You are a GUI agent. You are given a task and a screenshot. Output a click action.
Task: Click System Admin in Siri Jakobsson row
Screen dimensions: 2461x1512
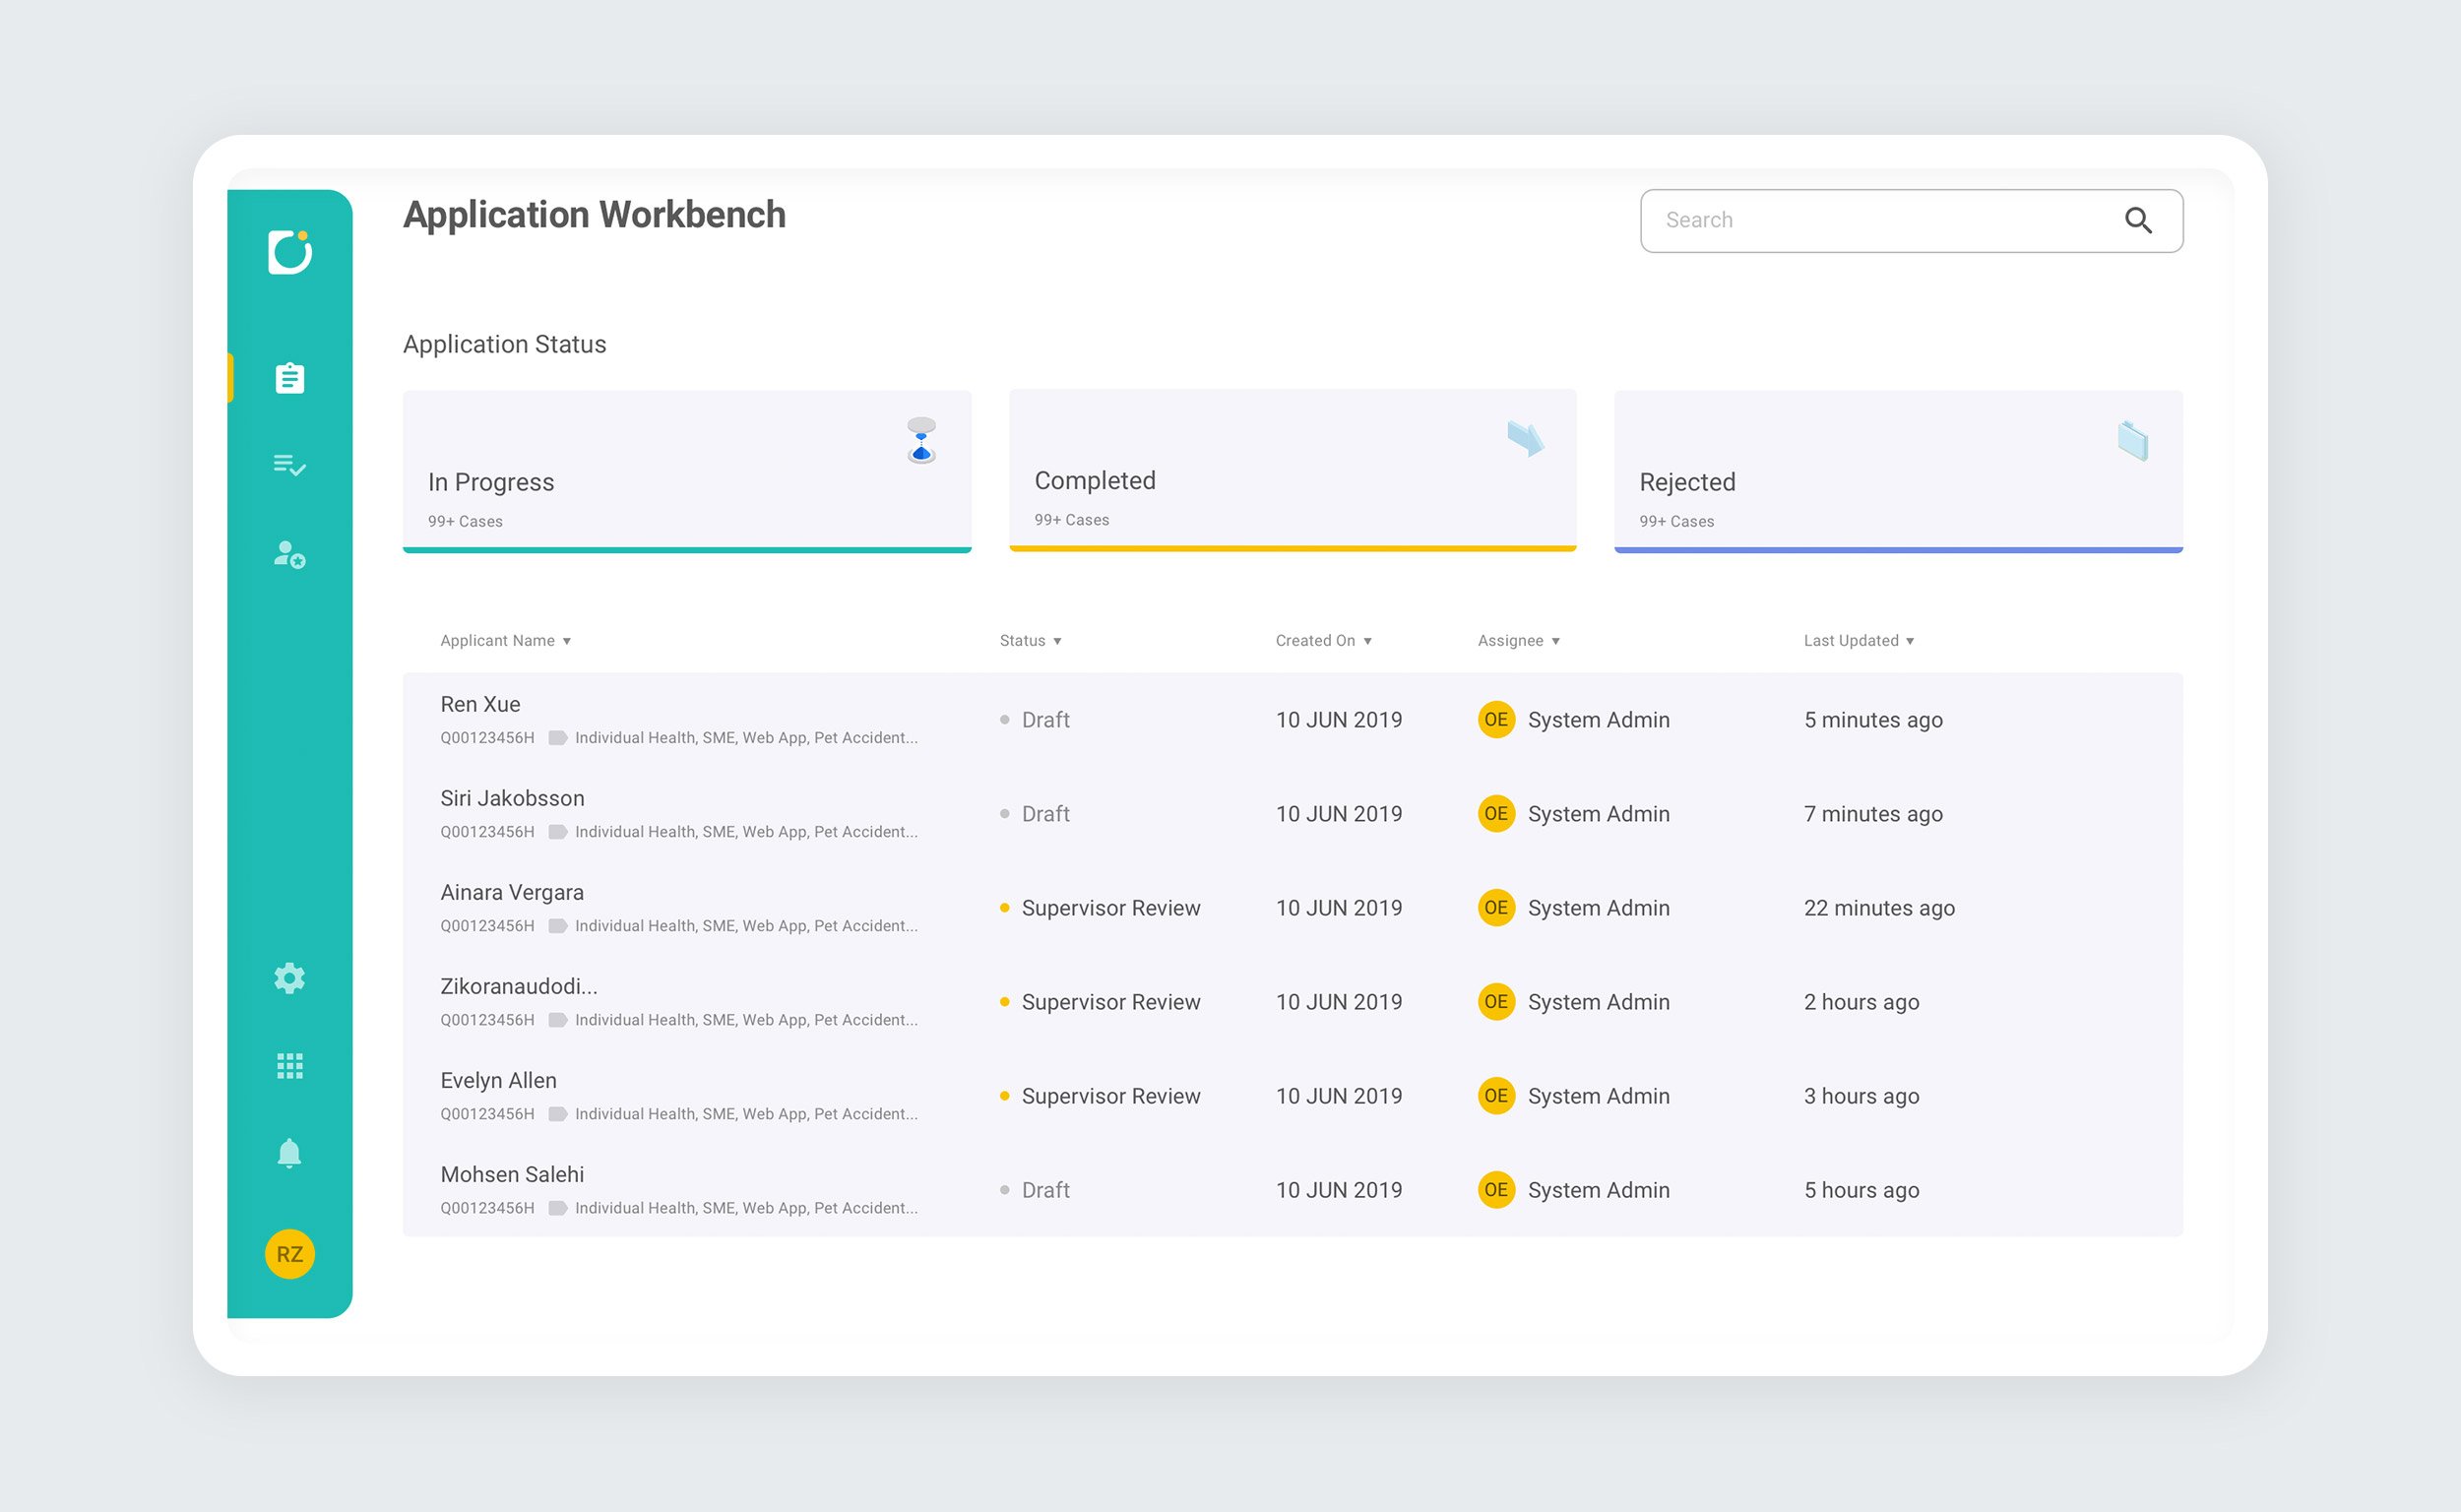point(1598,813)
